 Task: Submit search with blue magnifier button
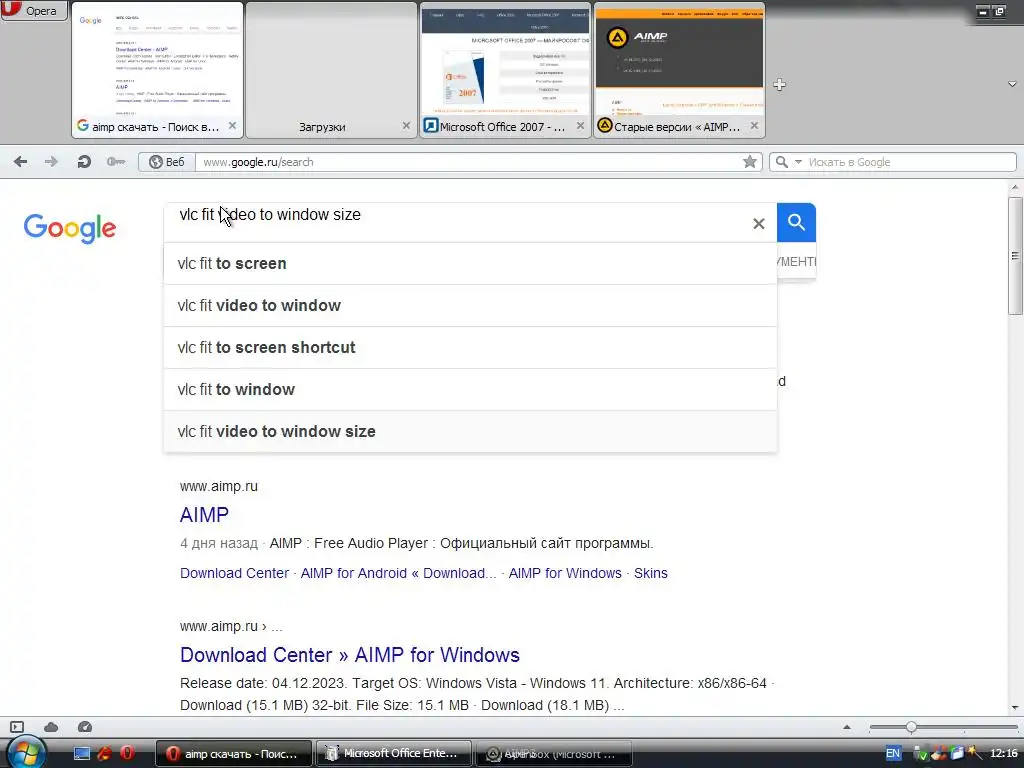(796, 223)
